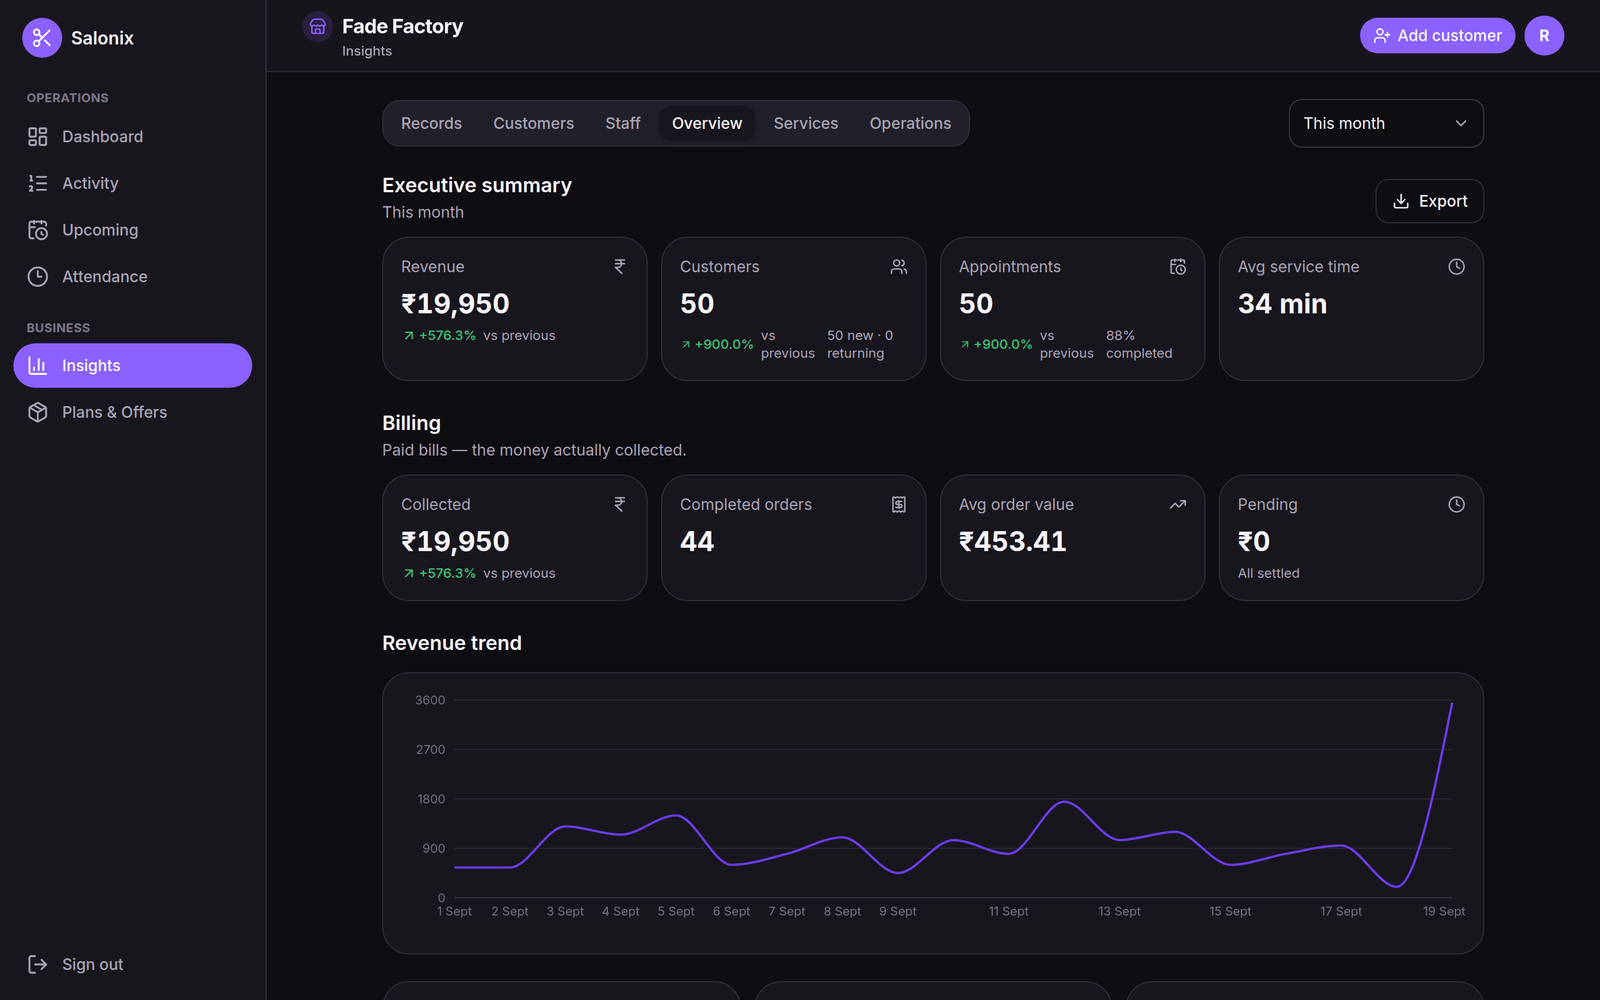Click the 19 Sept label on chart axis
This screenshot has height=1000, width=1600.
coord(1444,912)
